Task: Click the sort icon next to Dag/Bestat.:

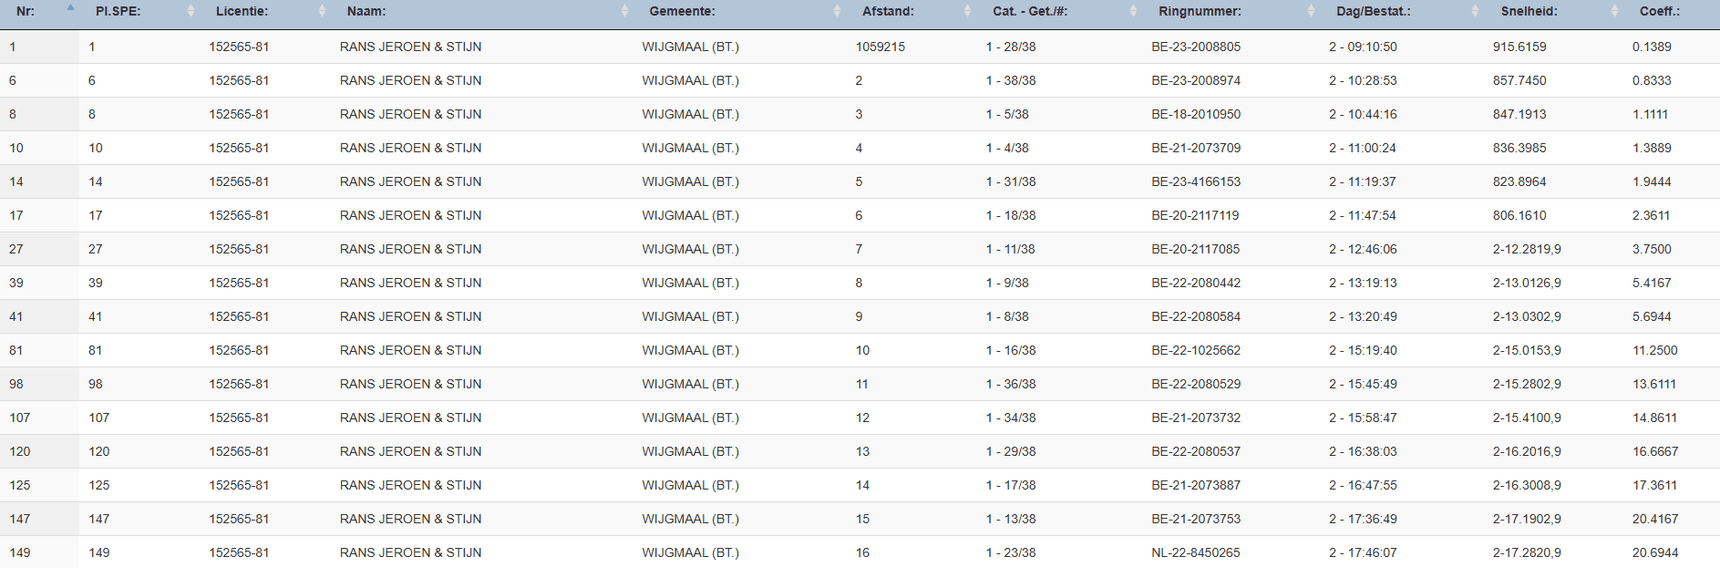Action: click(x=1475, y=11)
